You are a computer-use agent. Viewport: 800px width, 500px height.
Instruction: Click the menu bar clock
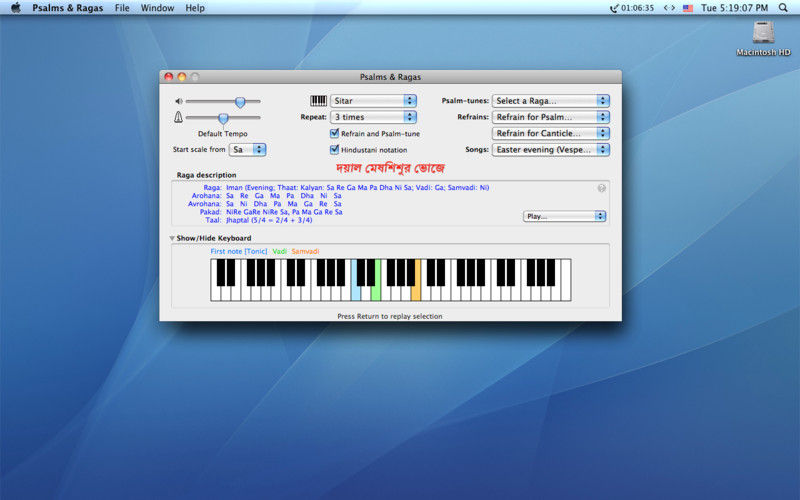coord(734,8)
